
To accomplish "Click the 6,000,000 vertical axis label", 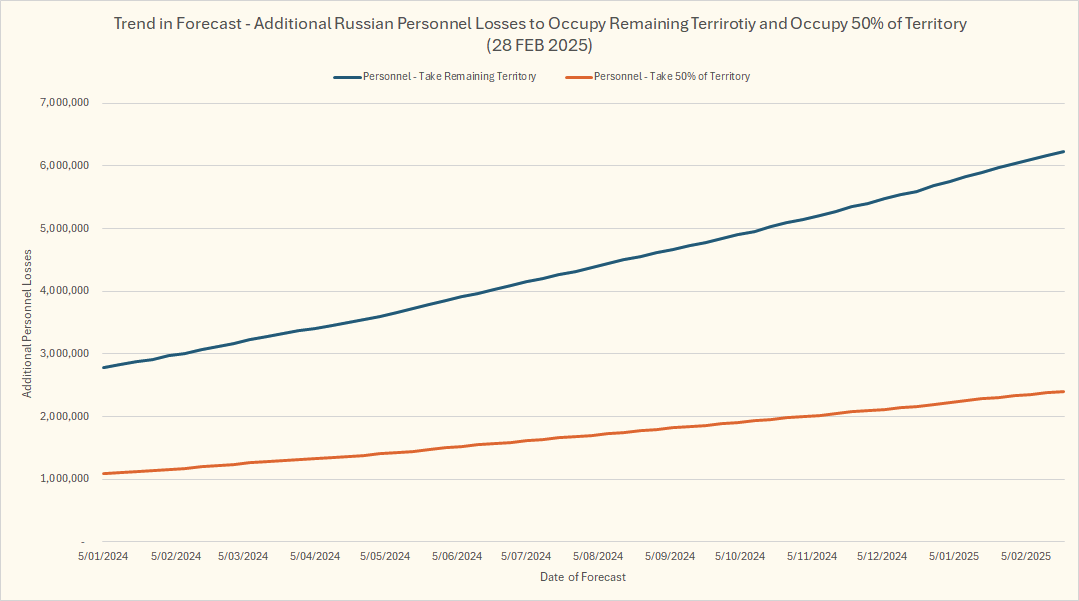I will [x=65, y=165].
